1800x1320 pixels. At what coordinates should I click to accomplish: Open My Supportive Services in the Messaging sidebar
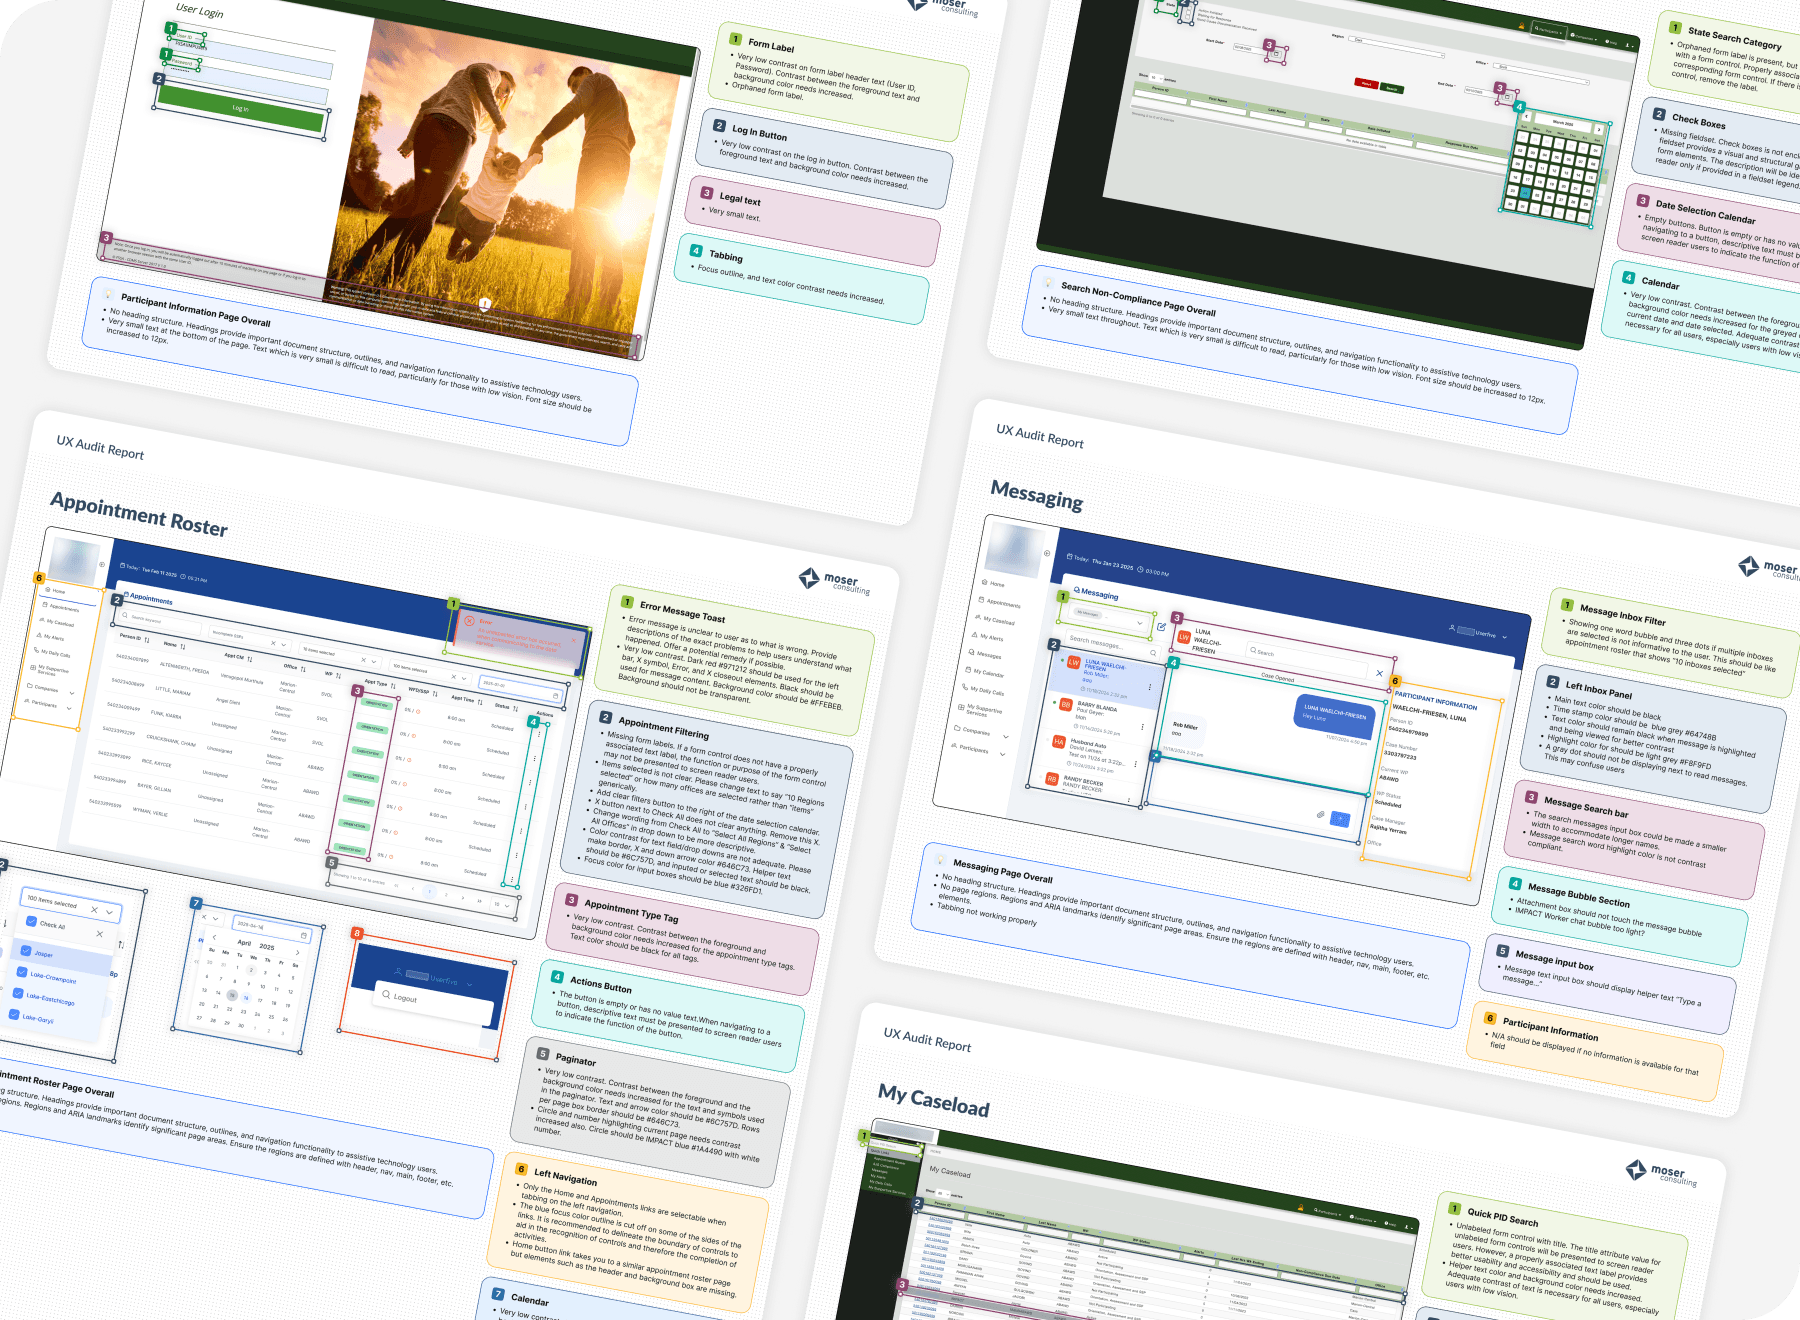(980, 711)
